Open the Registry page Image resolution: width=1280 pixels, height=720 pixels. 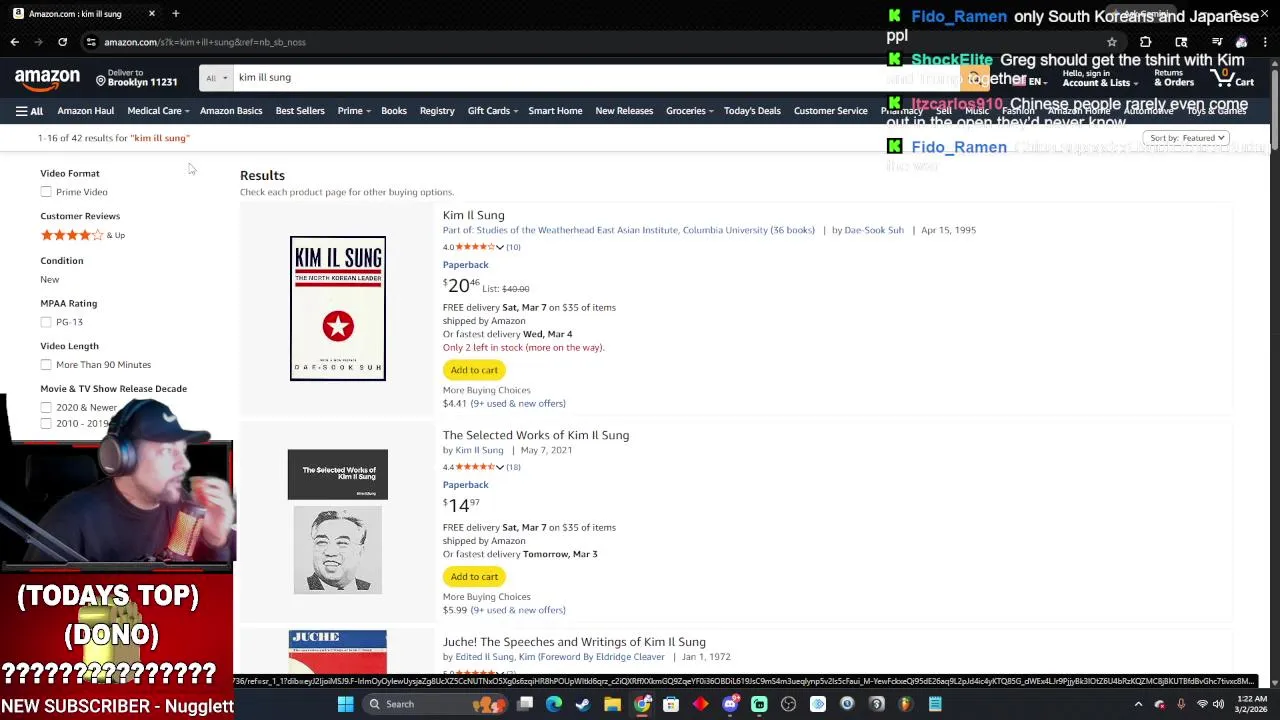pos(437,111)
